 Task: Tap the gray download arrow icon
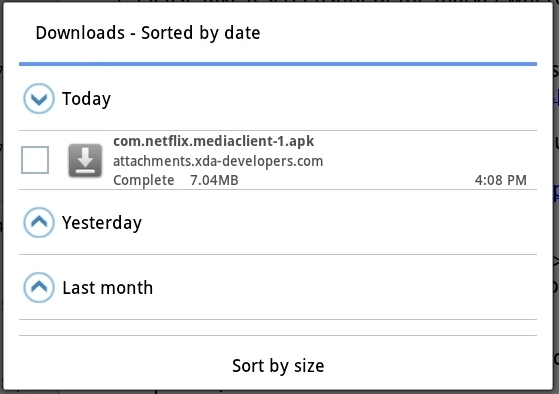85,160
